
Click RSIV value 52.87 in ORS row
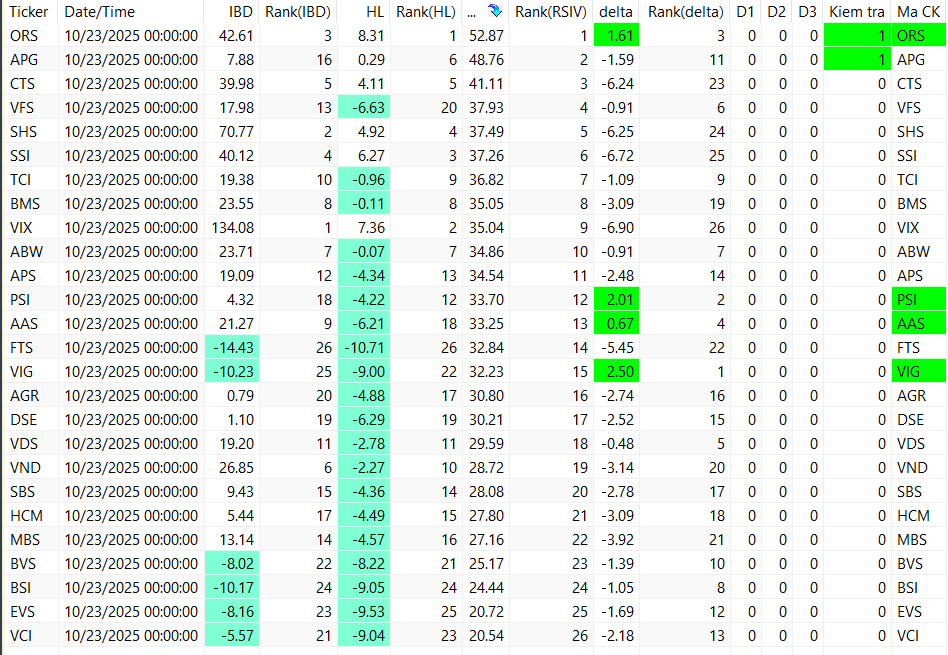coord(486,36)
